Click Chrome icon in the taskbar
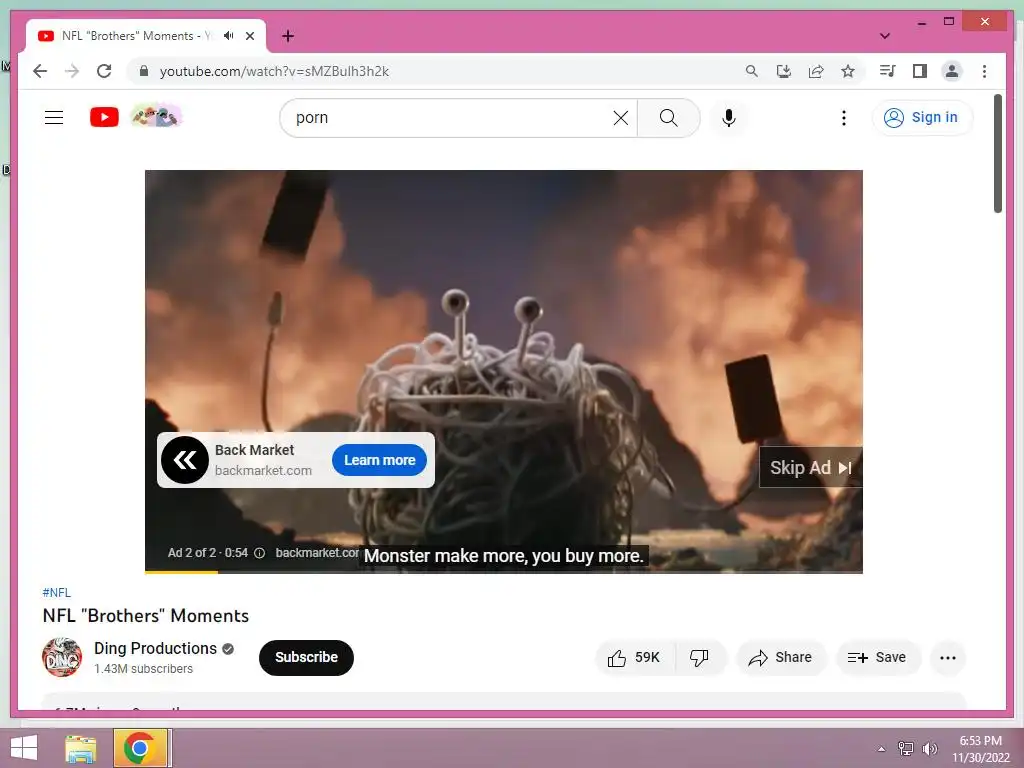 [x=140, y=748]
